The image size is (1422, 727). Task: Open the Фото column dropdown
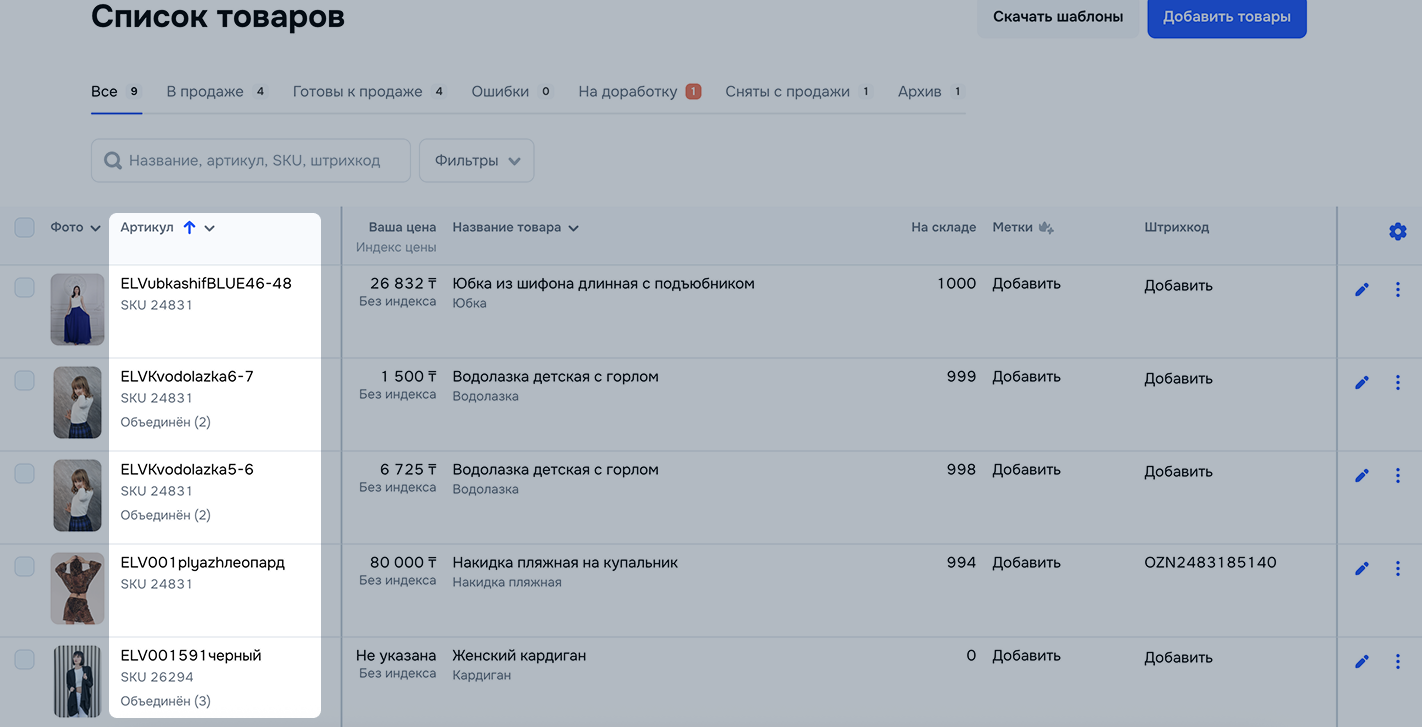pos(95,228)
